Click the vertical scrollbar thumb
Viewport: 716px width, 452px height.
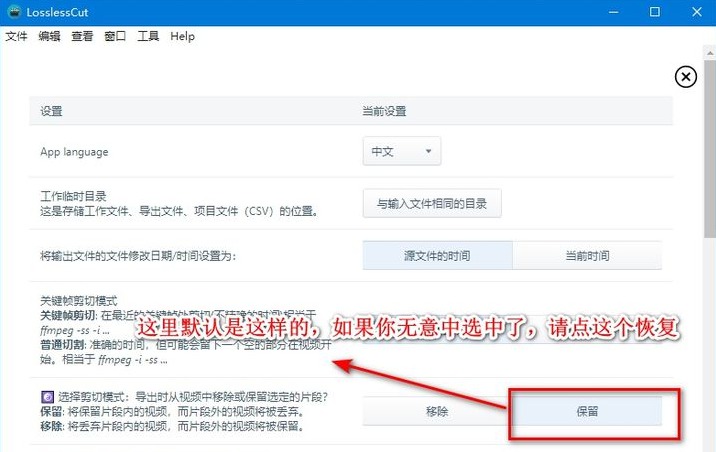pyautogui.click(x=710, y=148)
